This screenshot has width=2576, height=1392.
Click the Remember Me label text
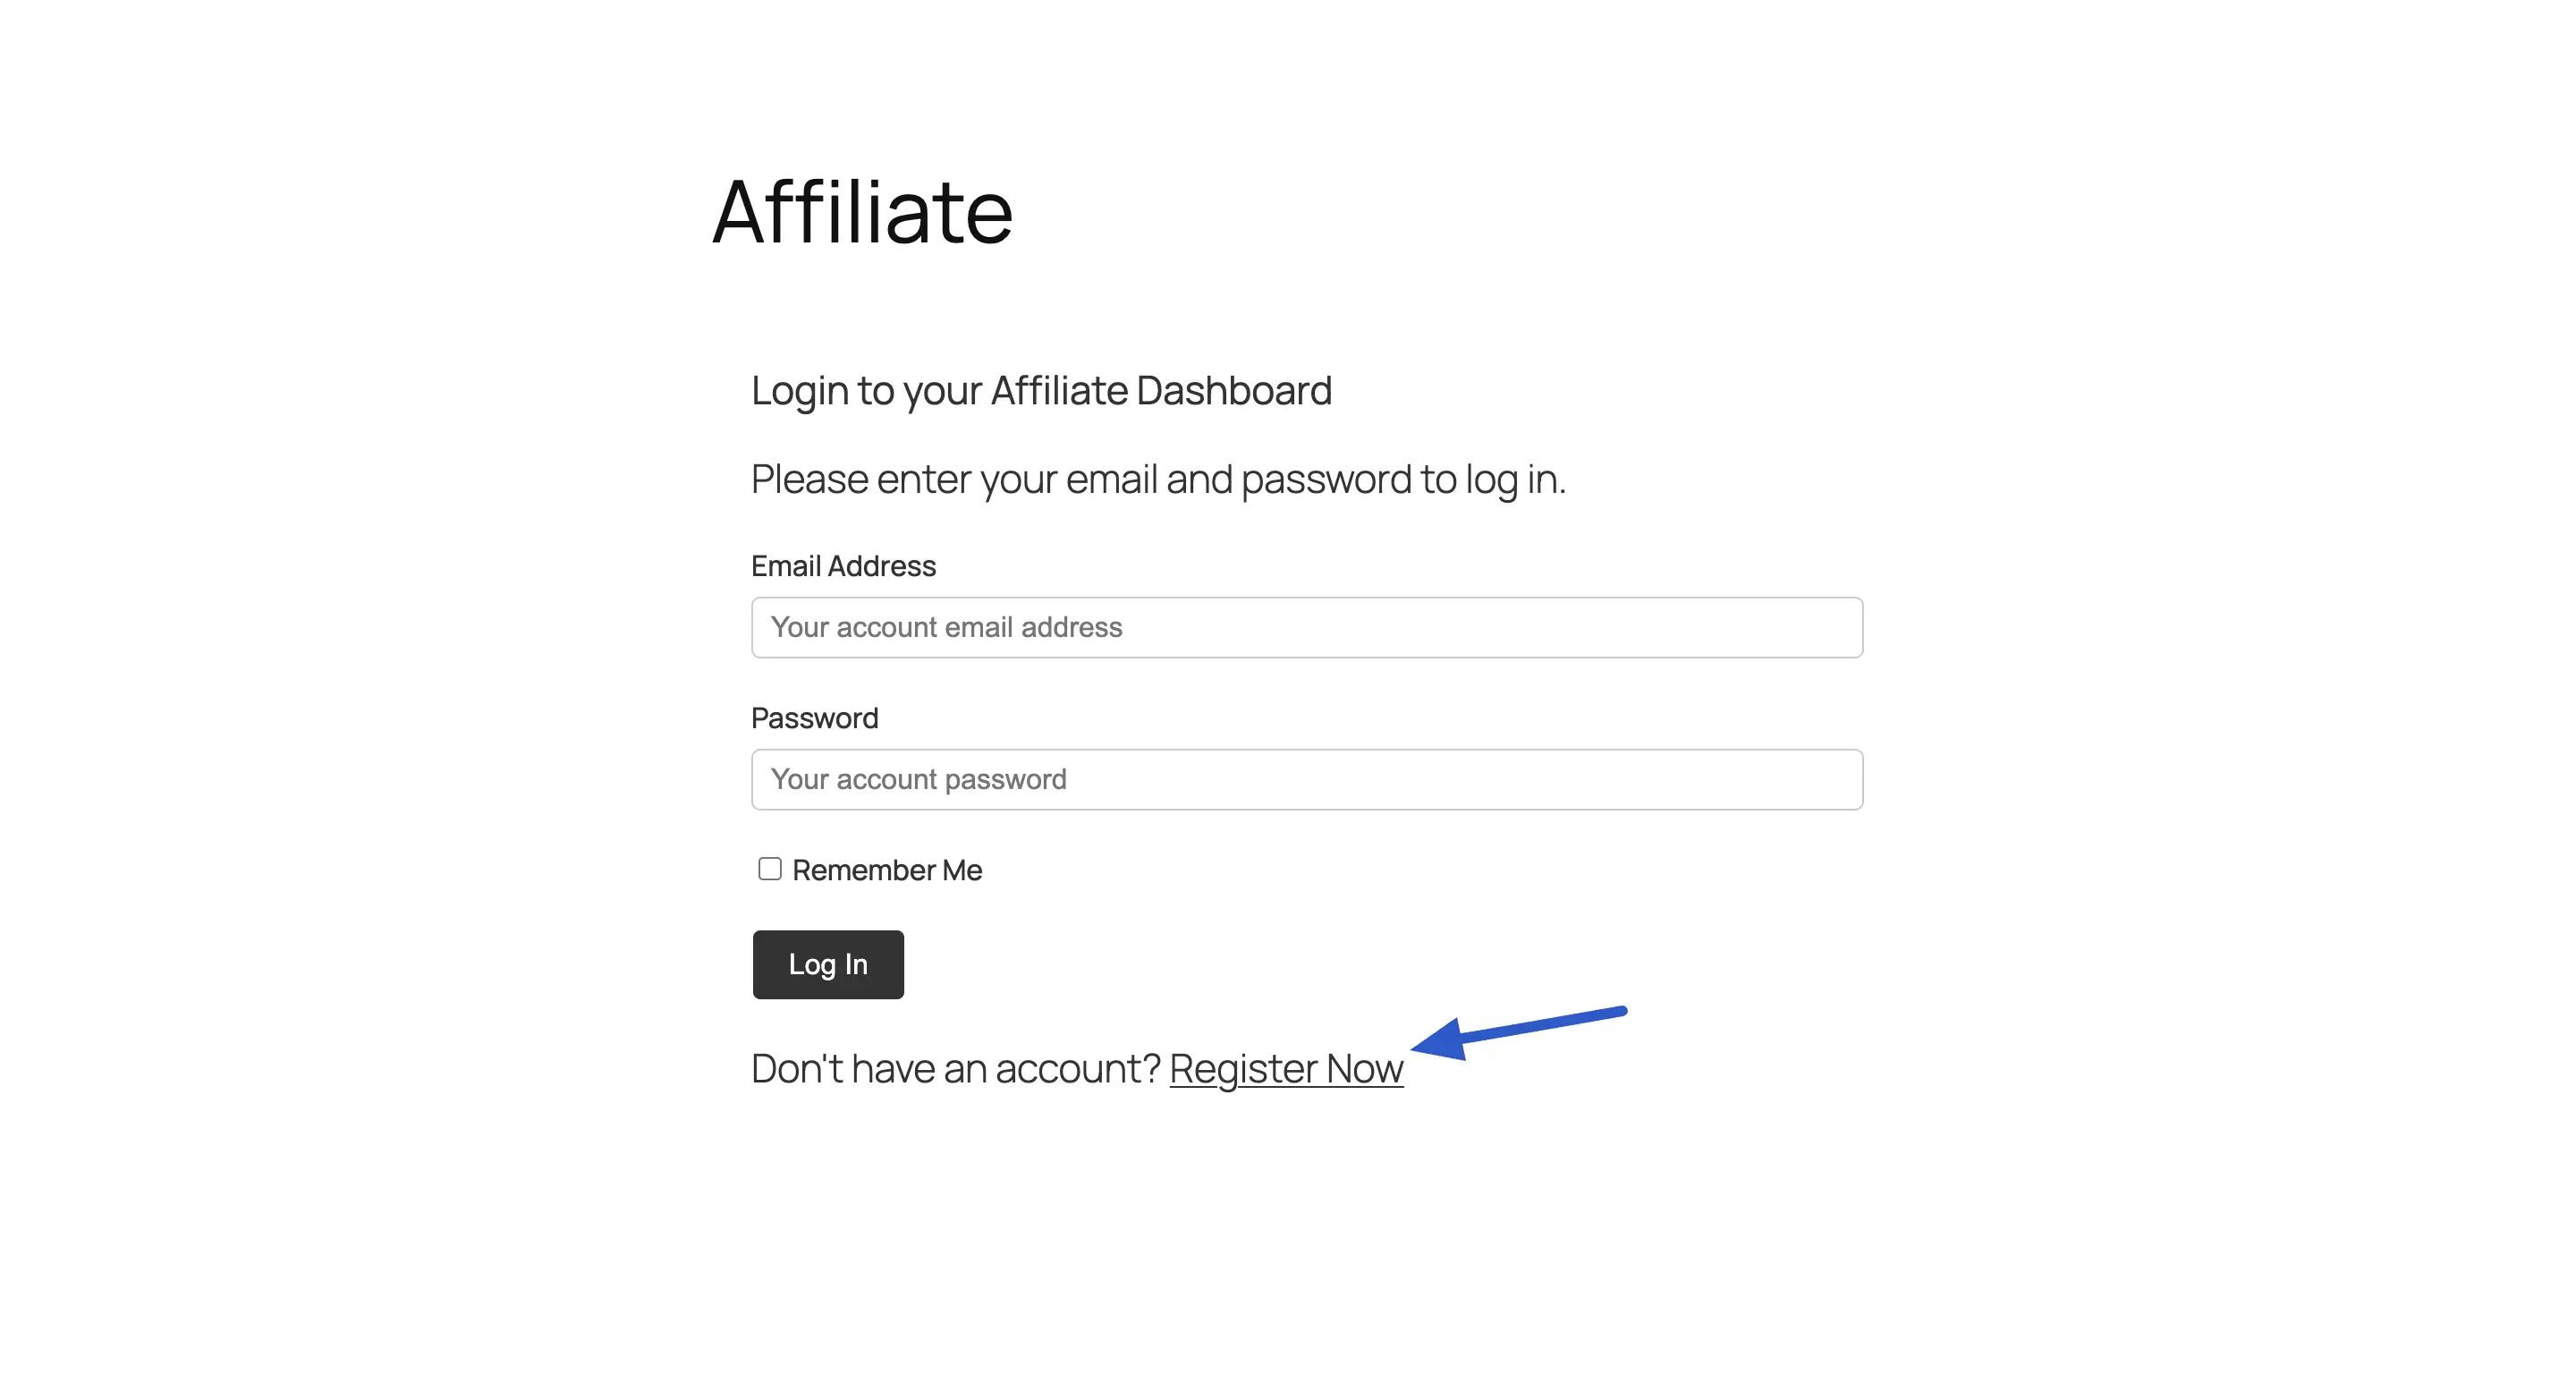click(885, 869)
